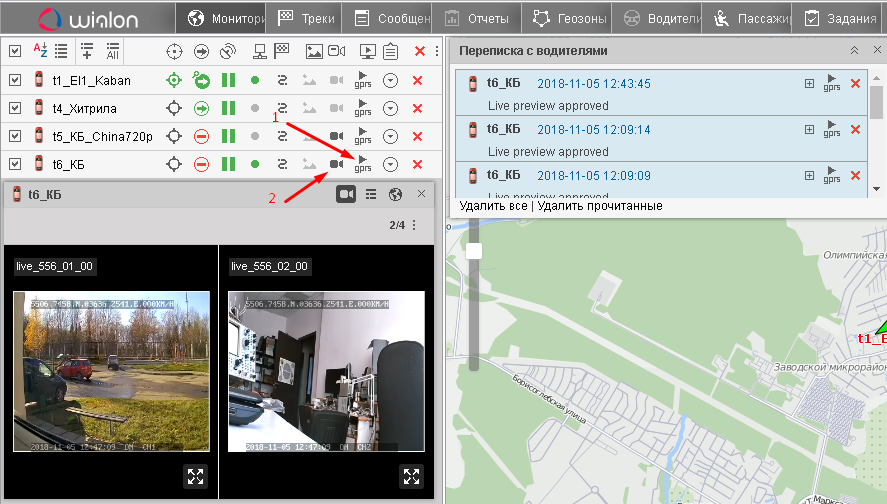
Task: Click the video camera icon for t6_КБ
Action: pyautogui.click(x=336, y=164)
